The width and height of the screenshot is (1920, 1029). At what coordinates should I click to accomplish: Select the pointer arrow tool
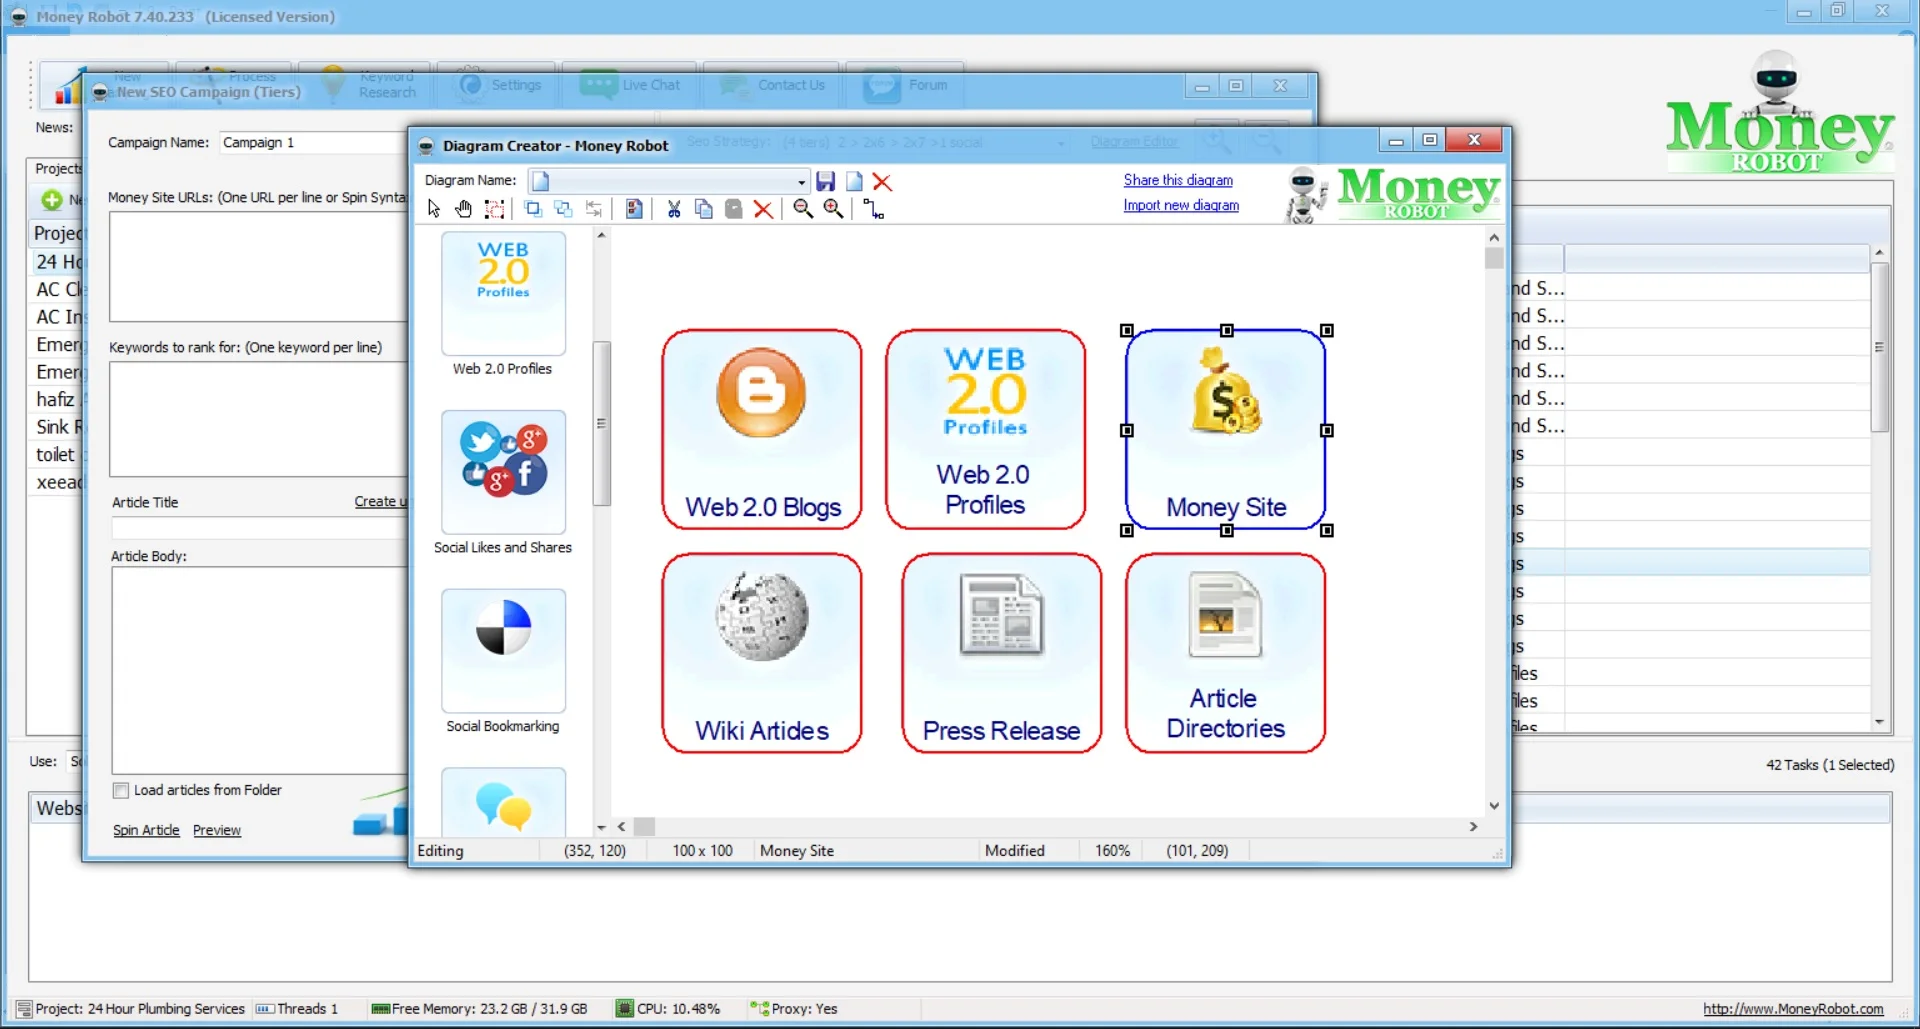[x=434, y=209]
